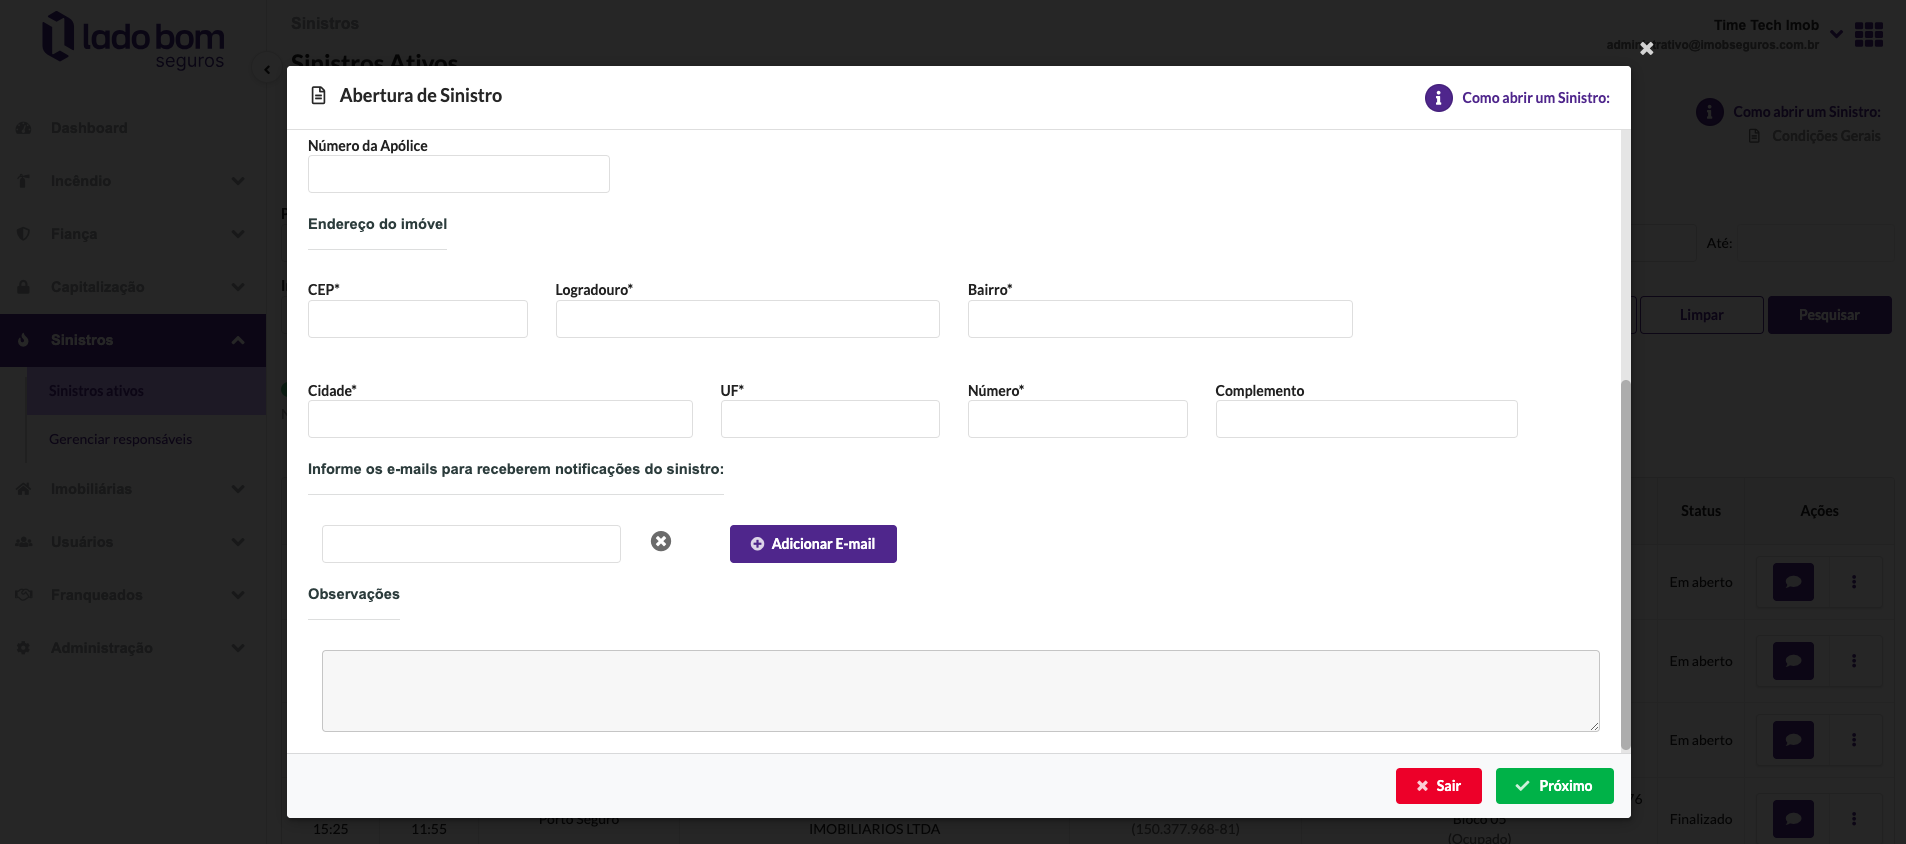The image size is (1906, 844).
Task: Focus the Cidade input field
Action: coord(500,419)
